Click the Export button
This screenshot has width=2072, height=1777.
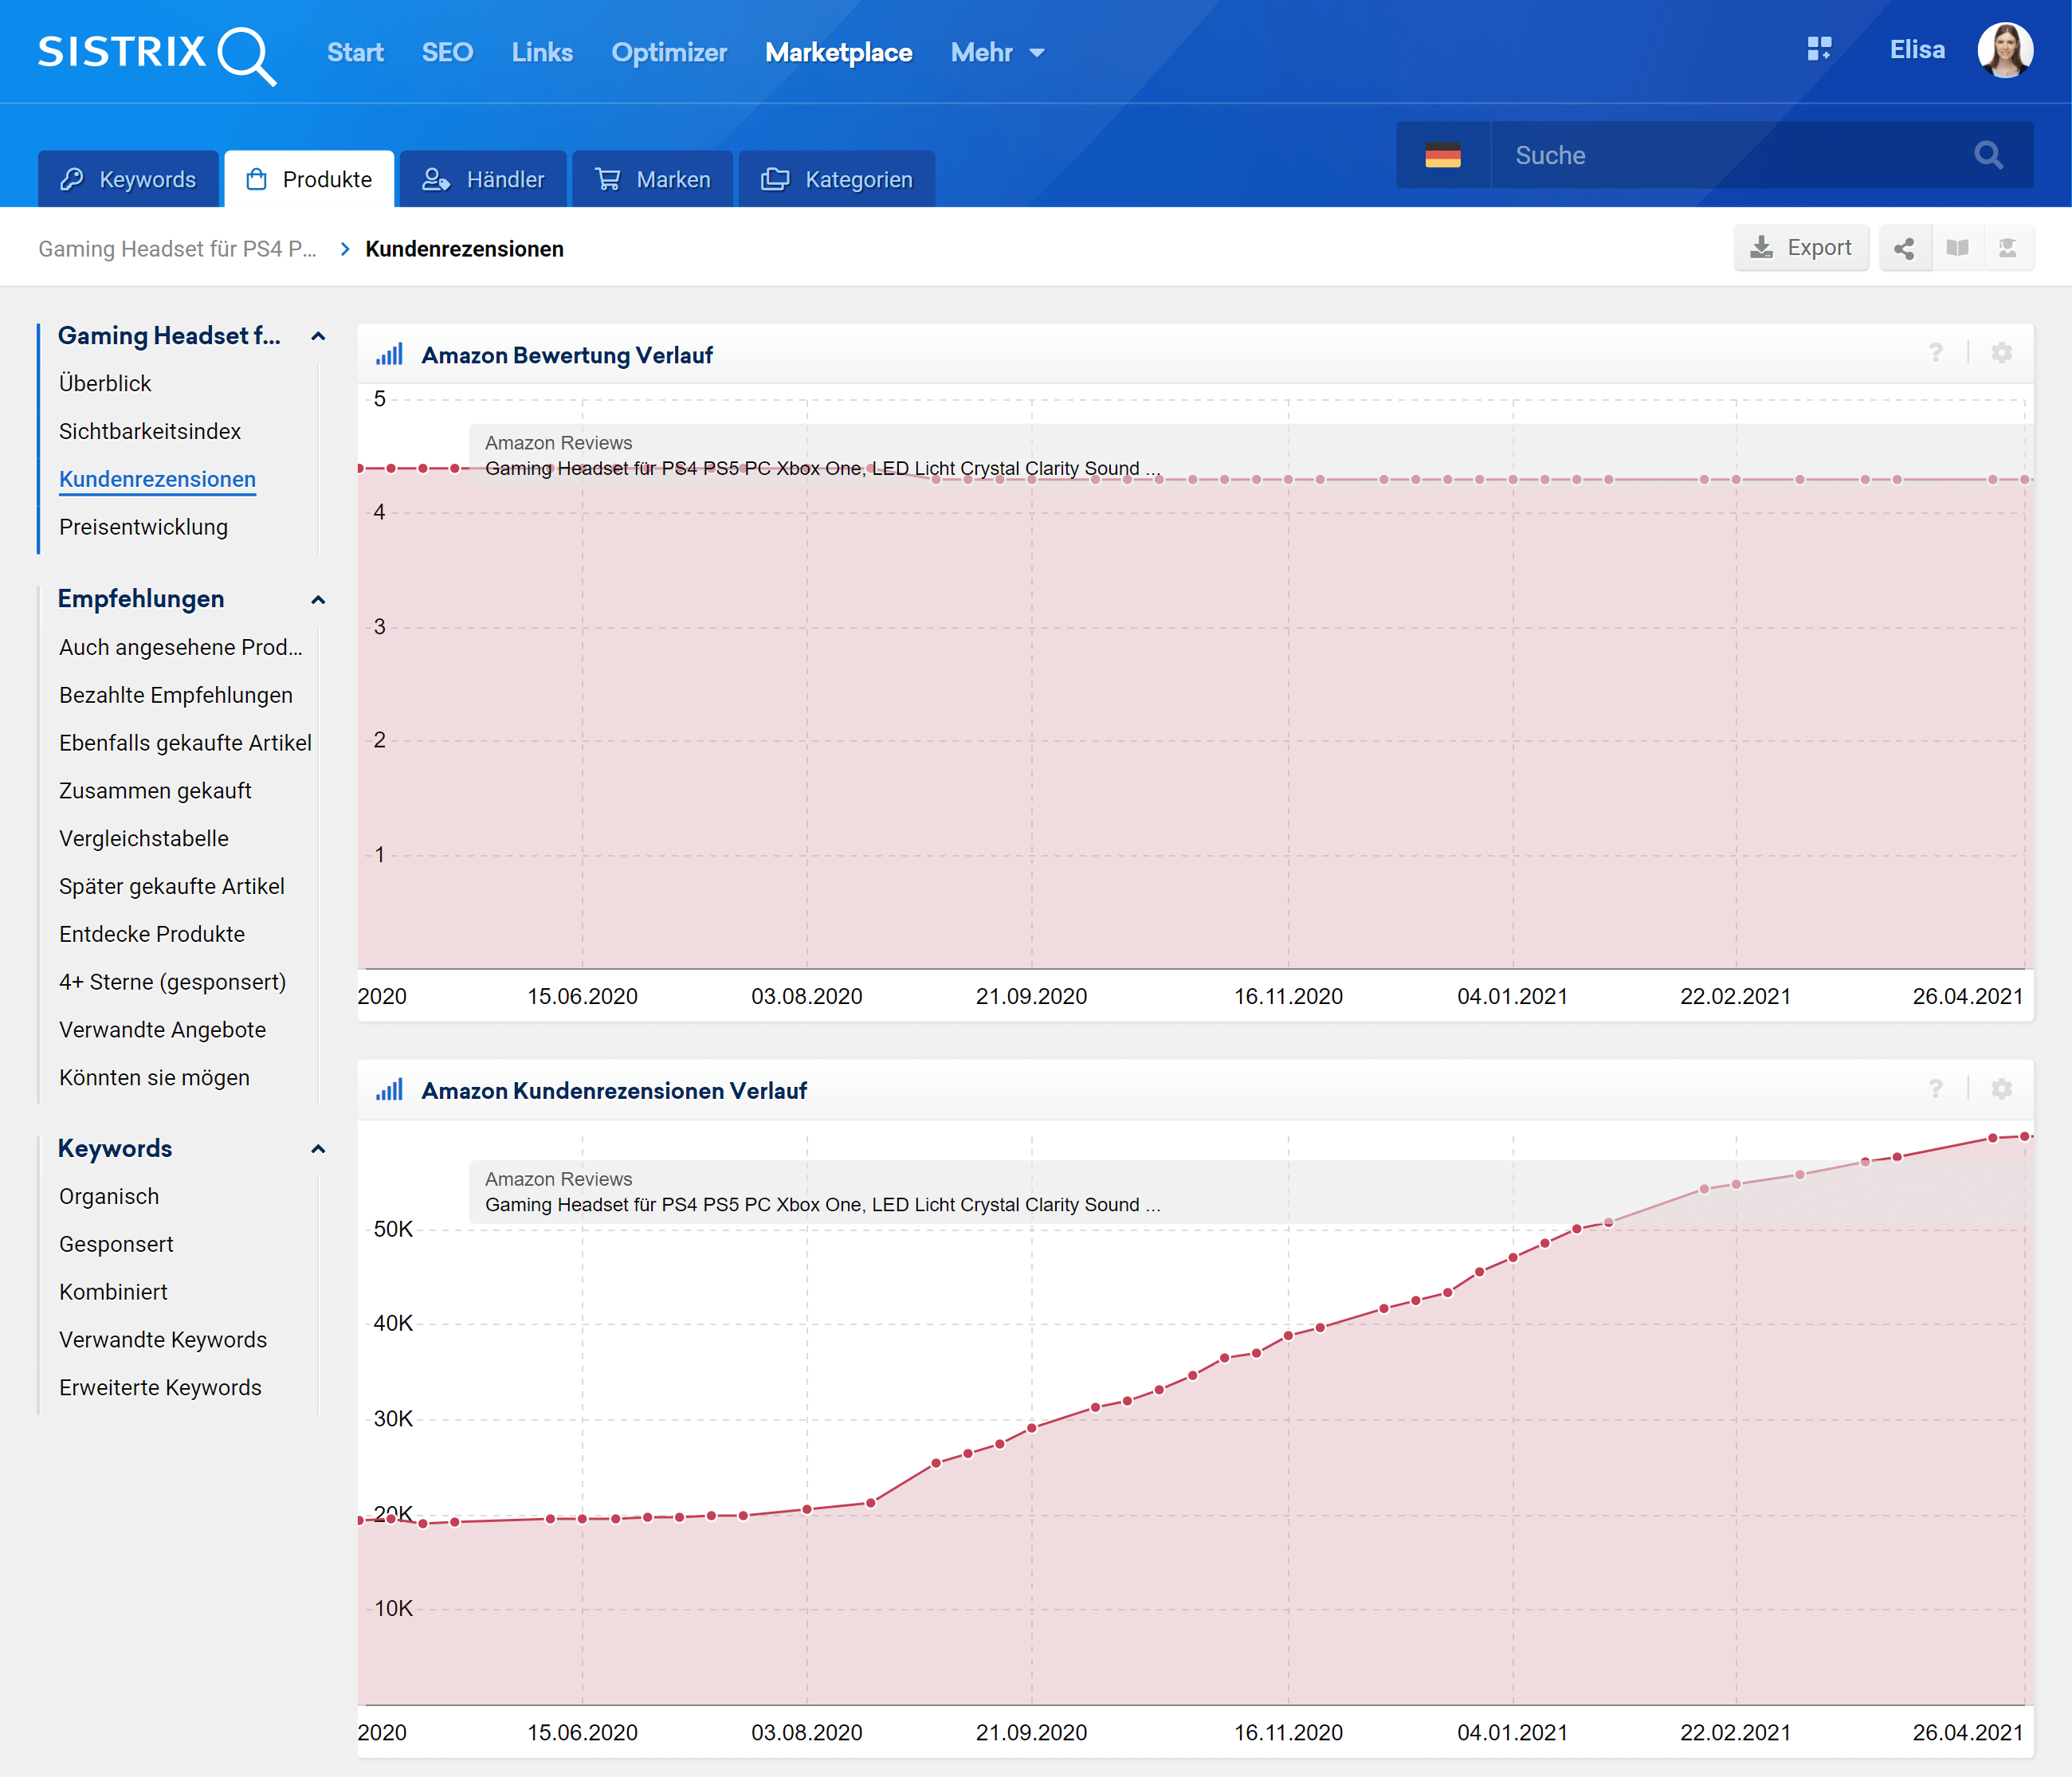tap(1801, 248)
